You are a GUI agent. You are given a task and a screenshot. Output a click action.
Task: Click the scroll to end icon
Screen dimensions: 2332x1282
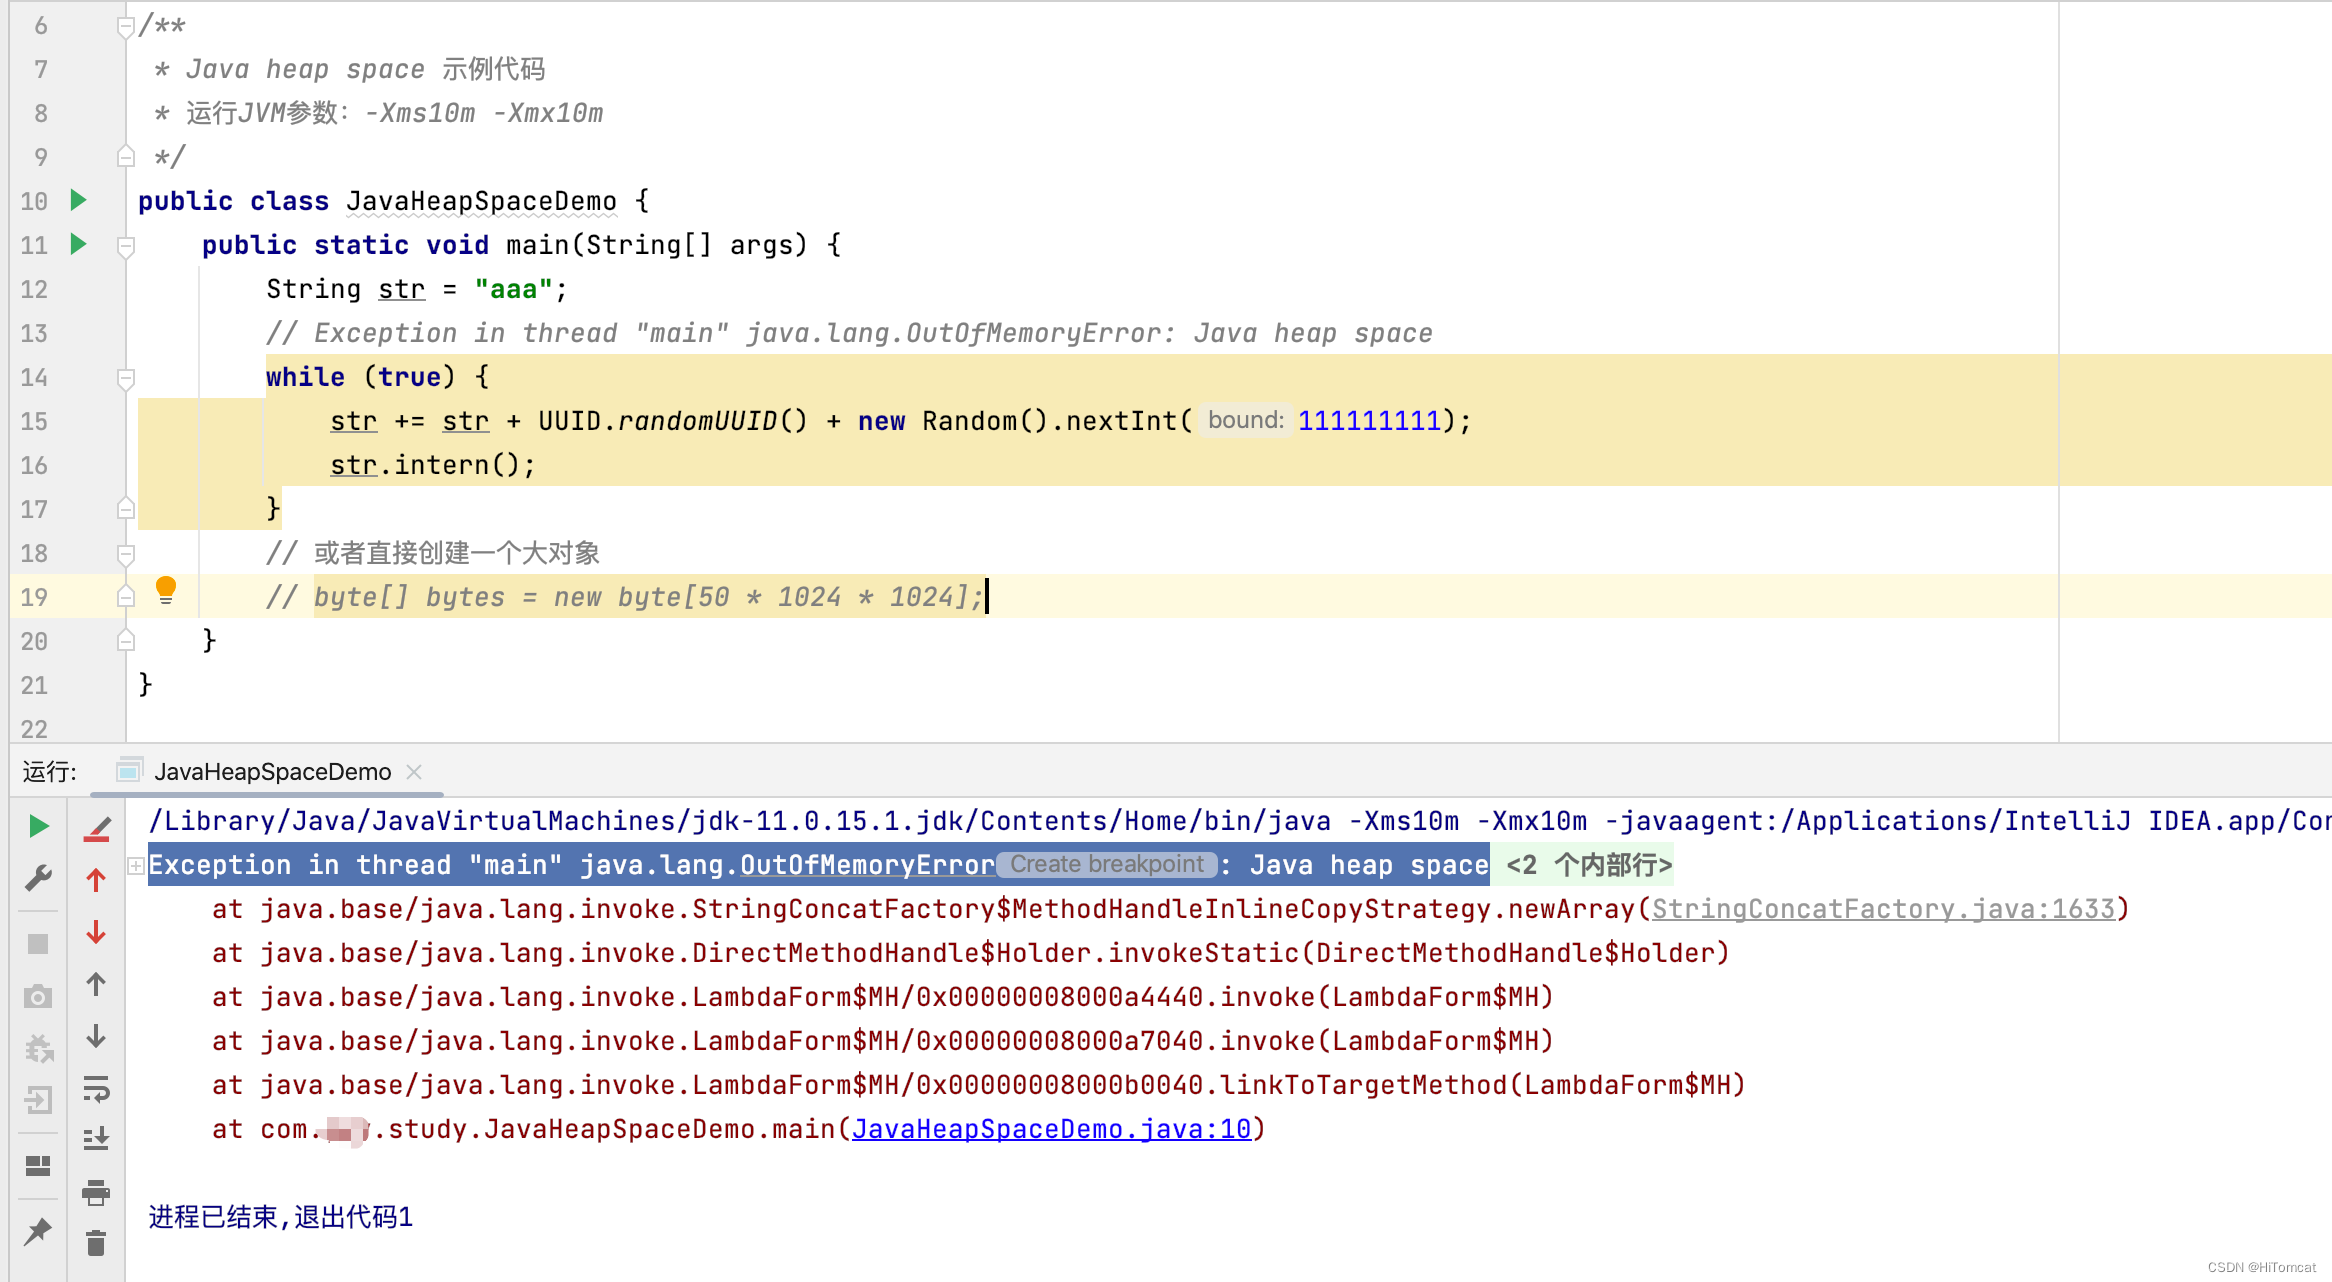click(96, 1139)
